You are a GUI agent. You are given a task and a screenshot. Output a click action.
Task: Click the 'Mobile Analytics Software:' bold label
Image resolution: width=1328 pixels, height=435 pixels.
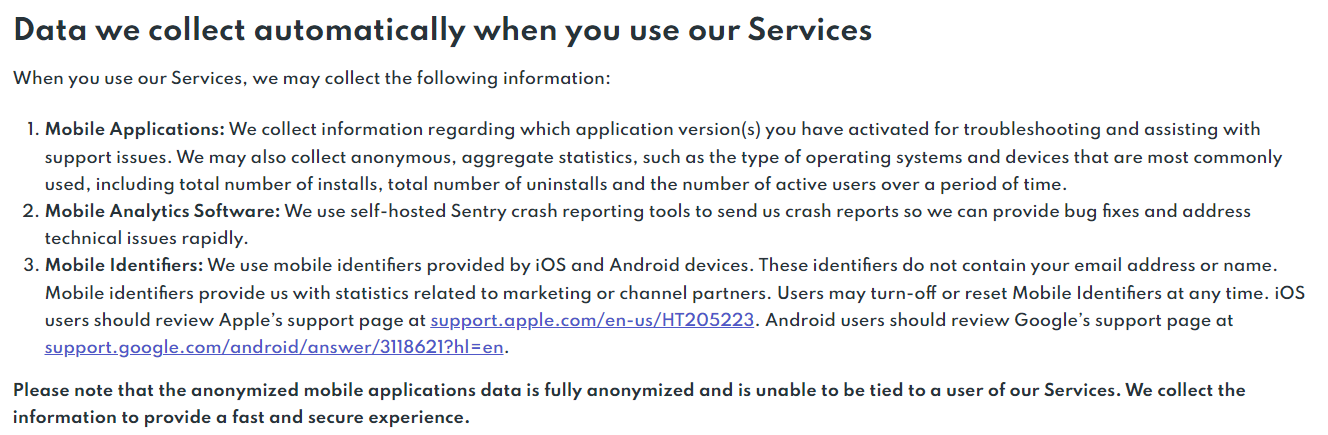click(x=163, y=211)
